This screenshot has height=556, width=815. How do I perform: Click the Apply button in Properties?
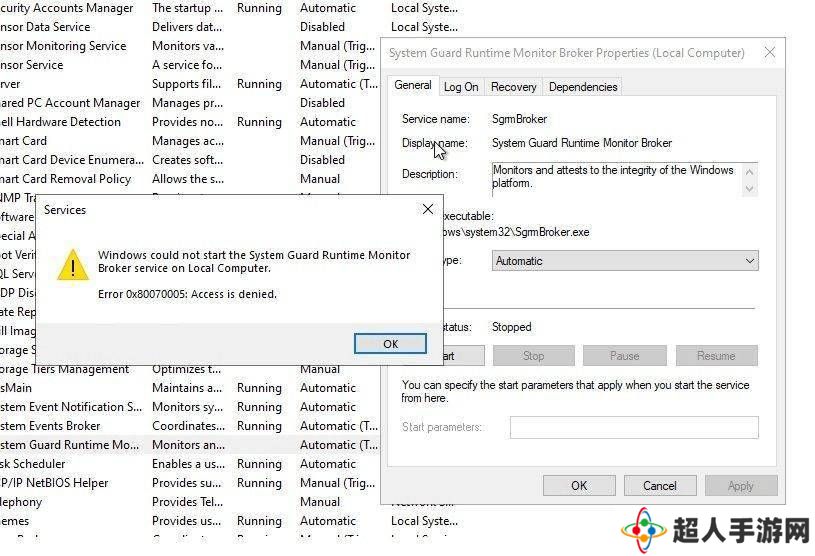(x=741, y=486)
